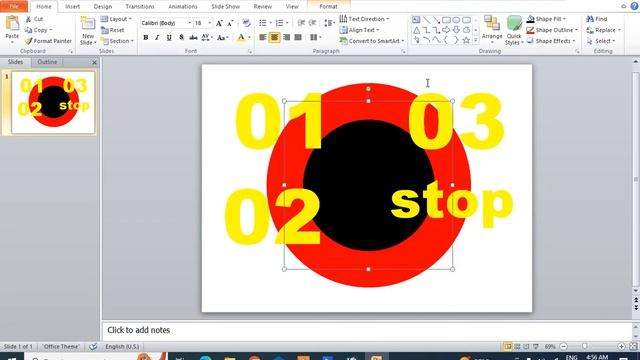Viewport: 640px width, 360px height.
Task: Switch to the Design tab
Action: tap(102, 7)
